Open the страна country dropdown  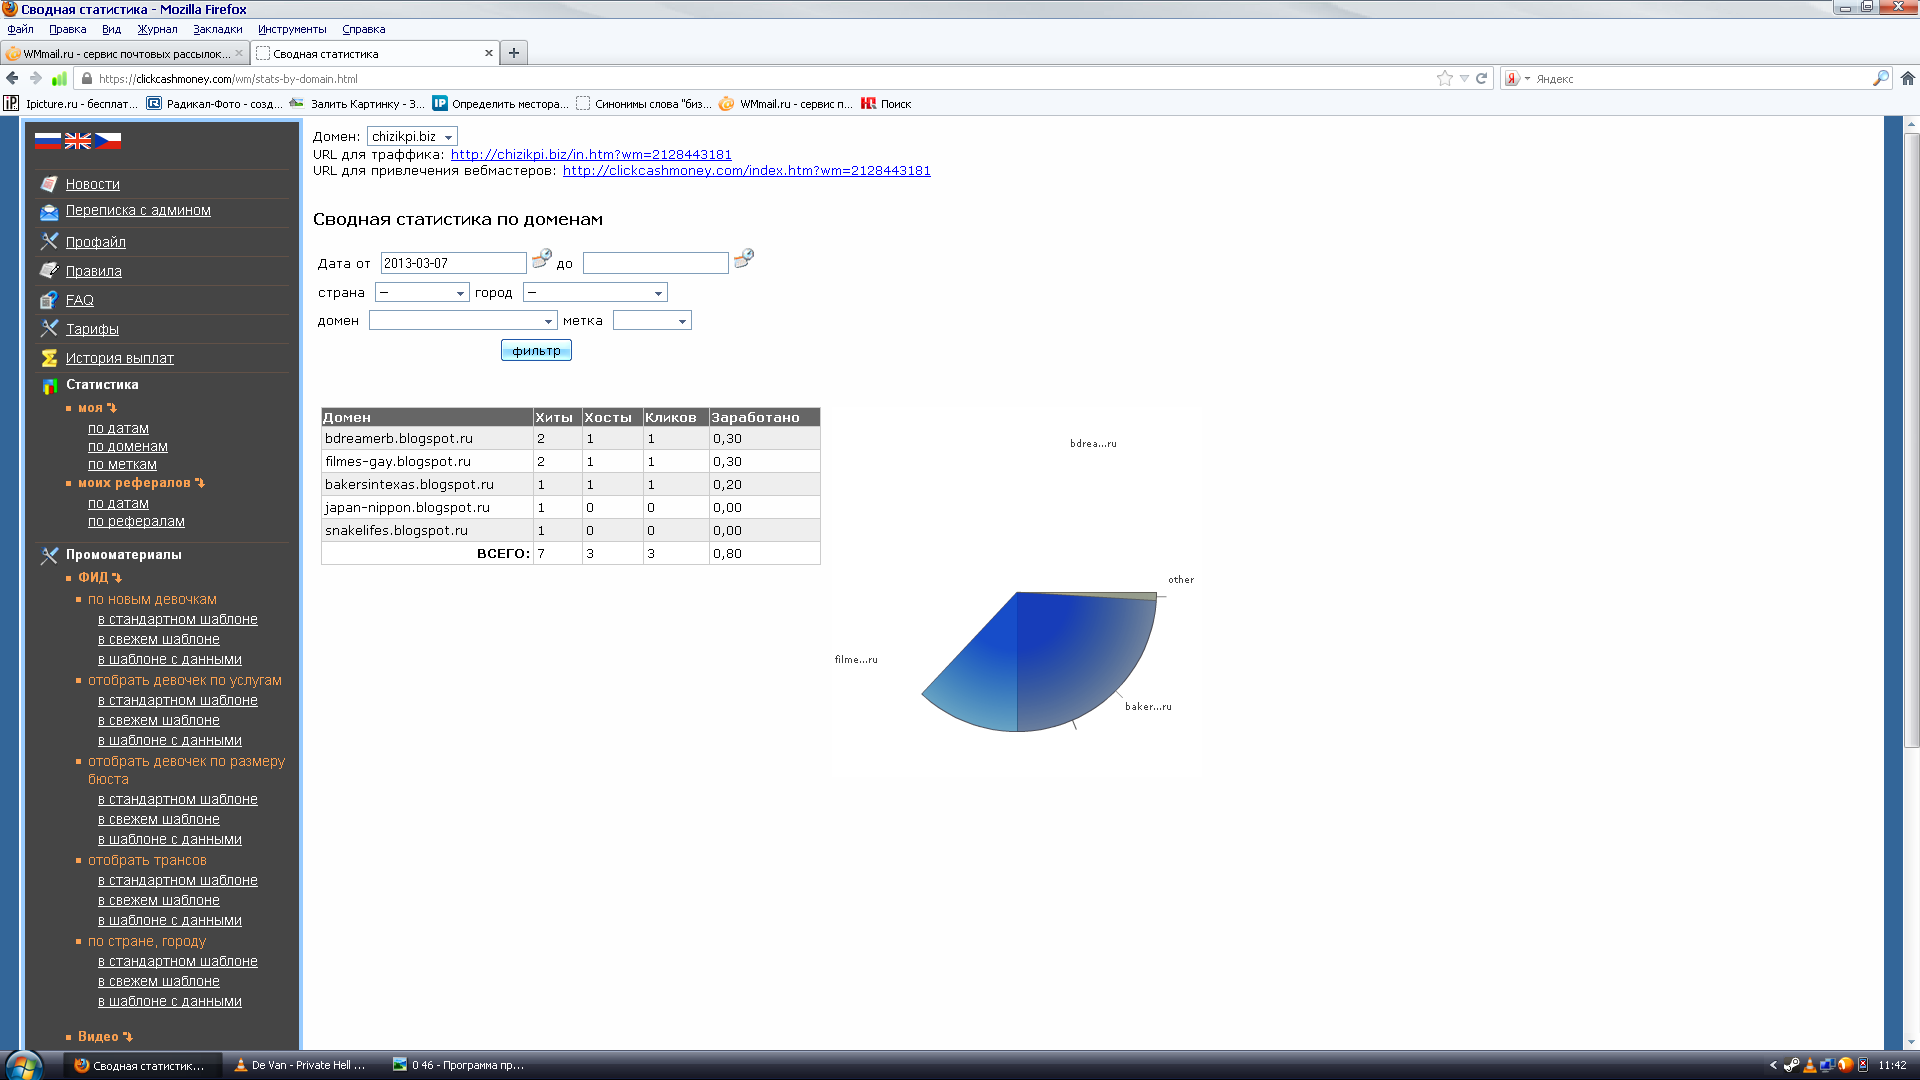pyautogui.click(x=422, y=292)
